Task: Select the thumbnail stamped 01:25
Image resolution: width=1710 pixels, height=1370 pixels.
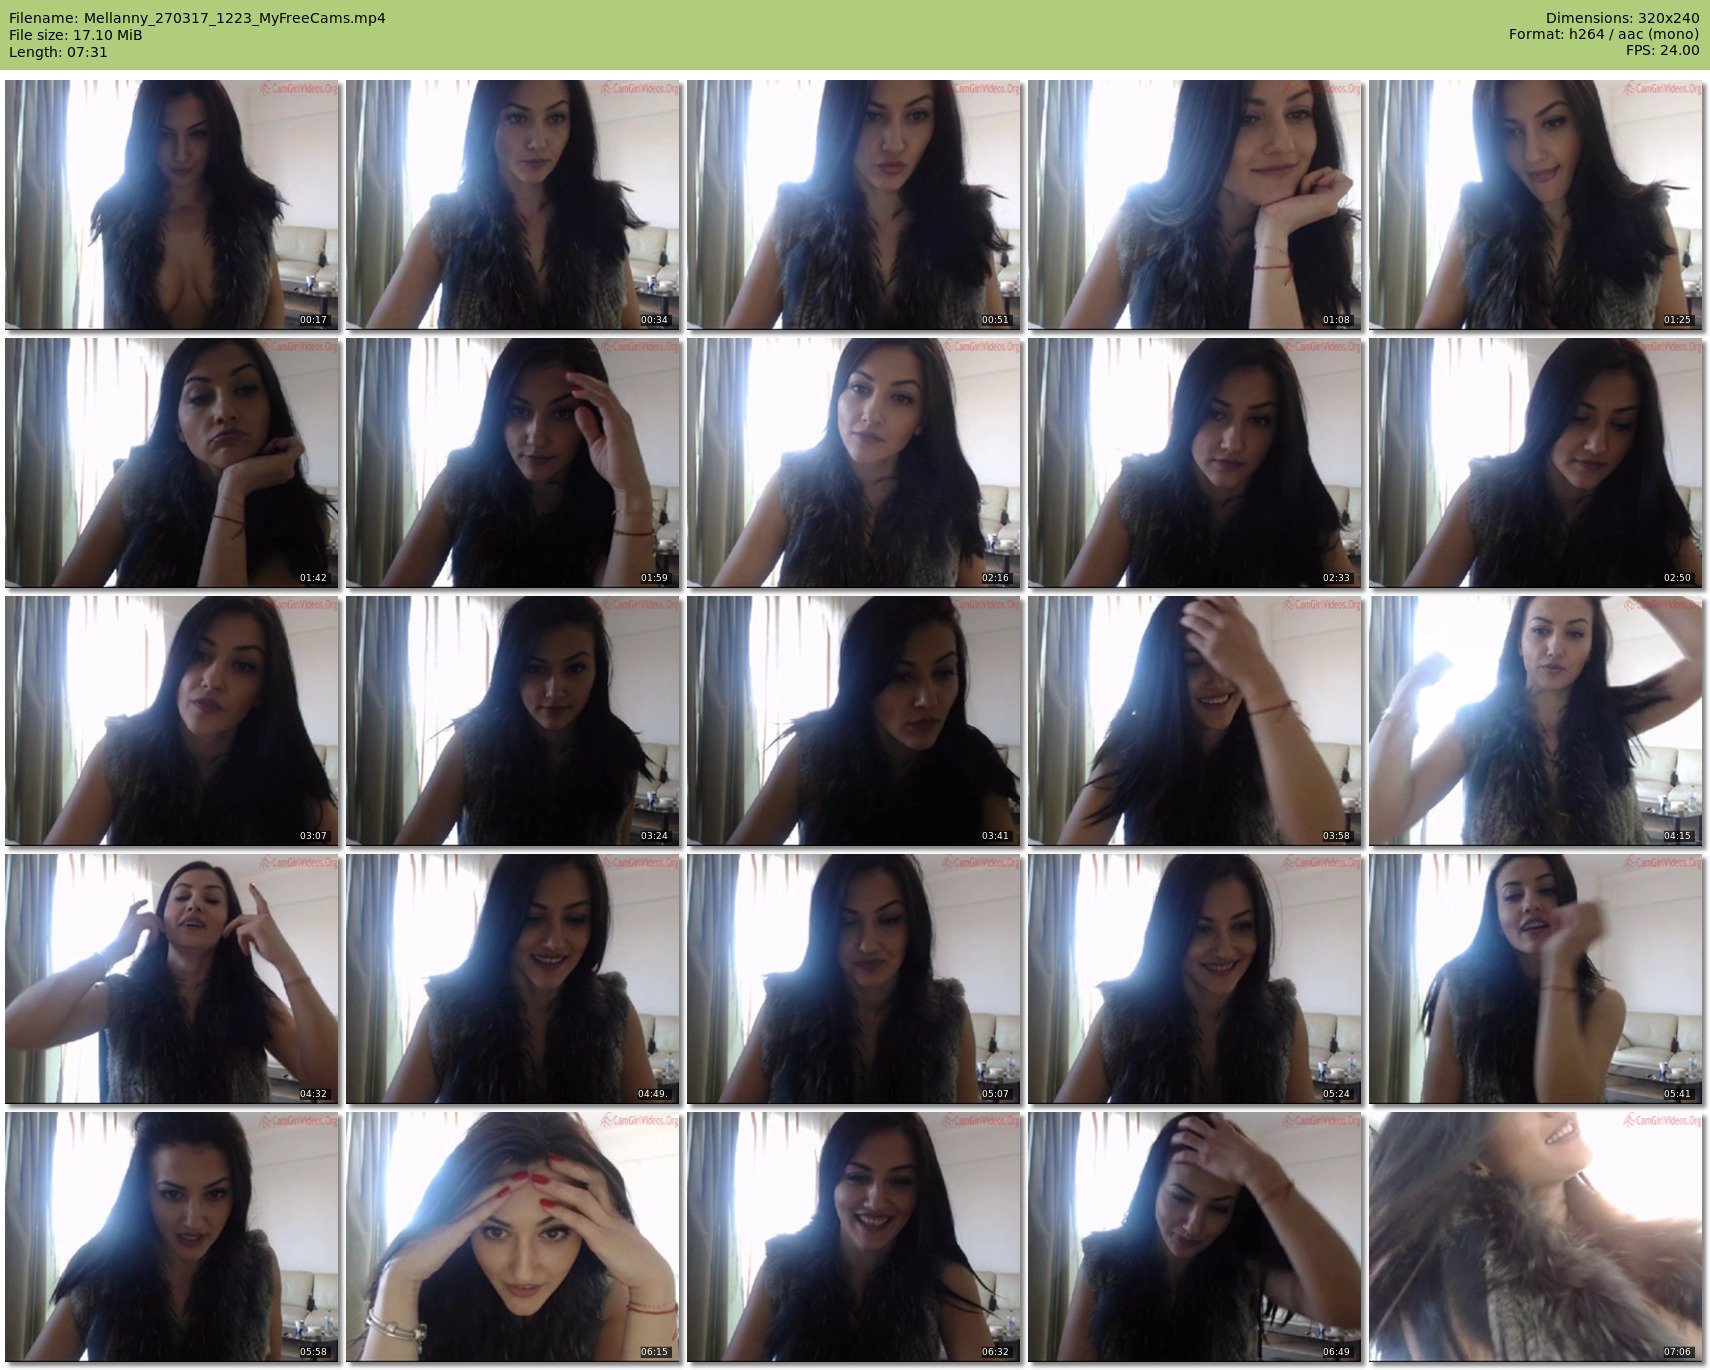Action: pos(1536,204)
